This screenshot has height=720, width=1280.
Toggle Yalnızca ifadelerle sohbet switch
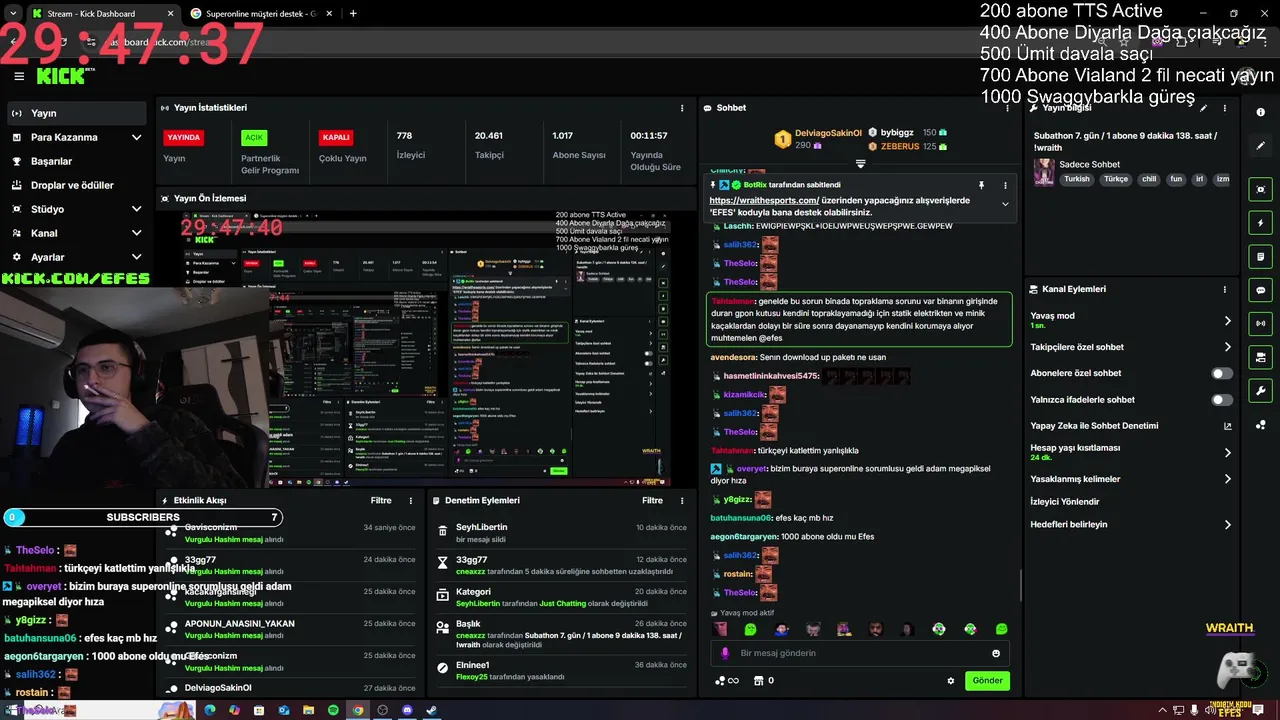coord(1222,400)
